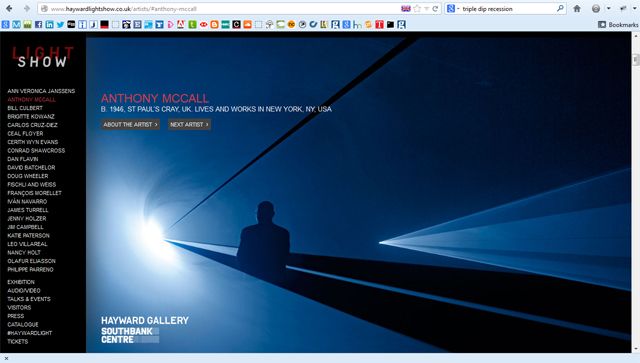This screenshot has width=640, height=363.
Task: Open Bill Culbert artist page
Action: 25,108
